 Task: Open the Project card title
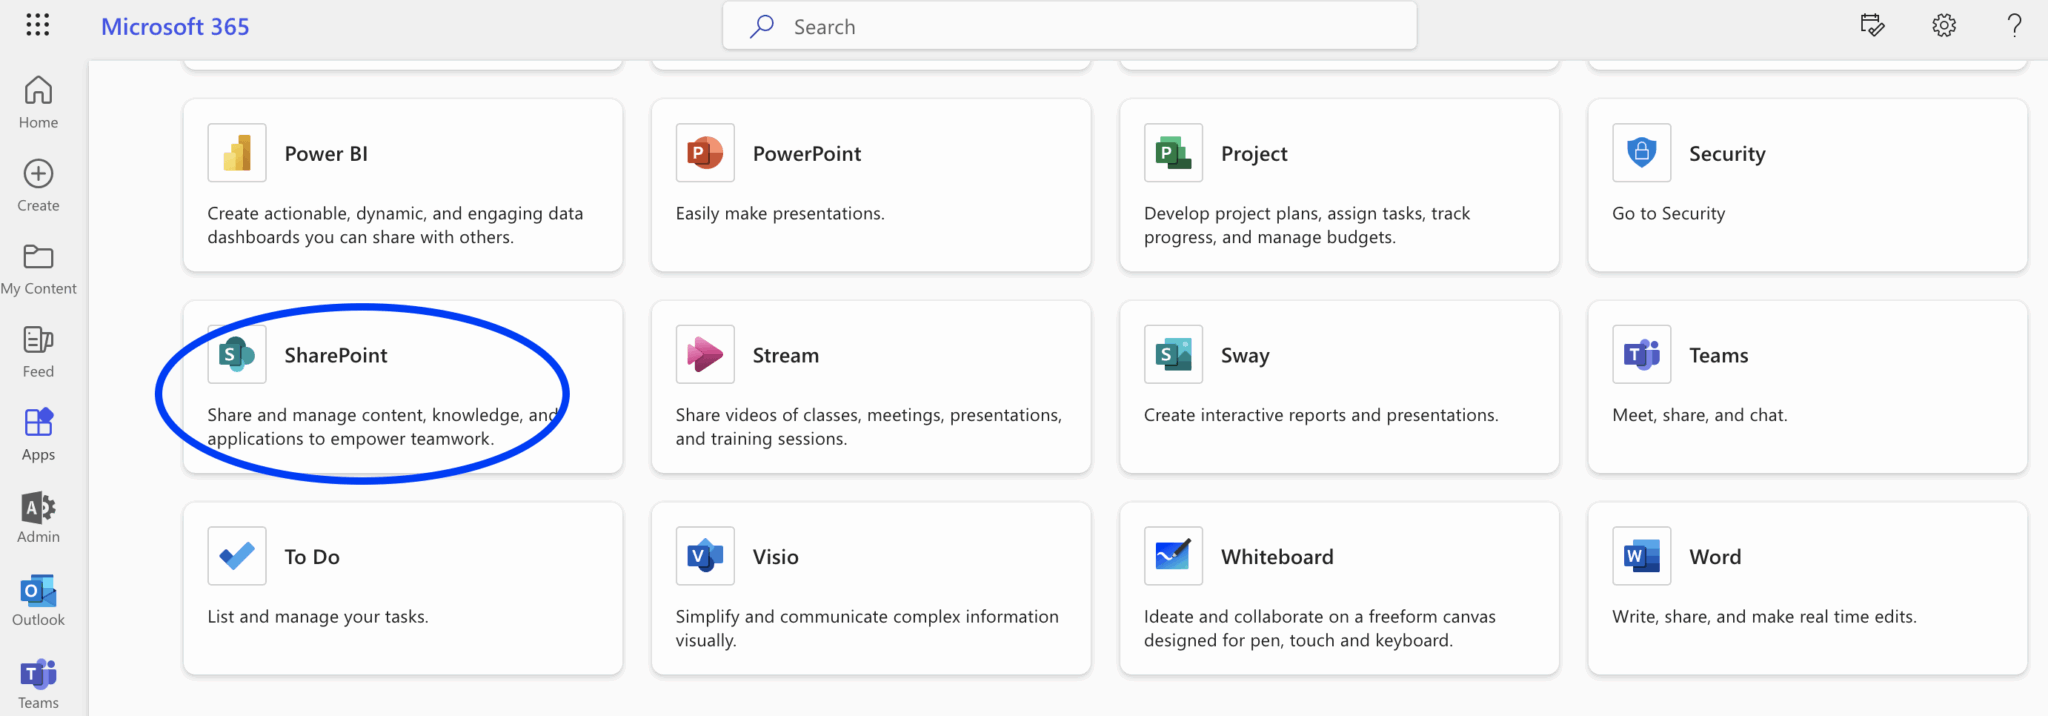pyautogui.click(x=1254, y=154)
